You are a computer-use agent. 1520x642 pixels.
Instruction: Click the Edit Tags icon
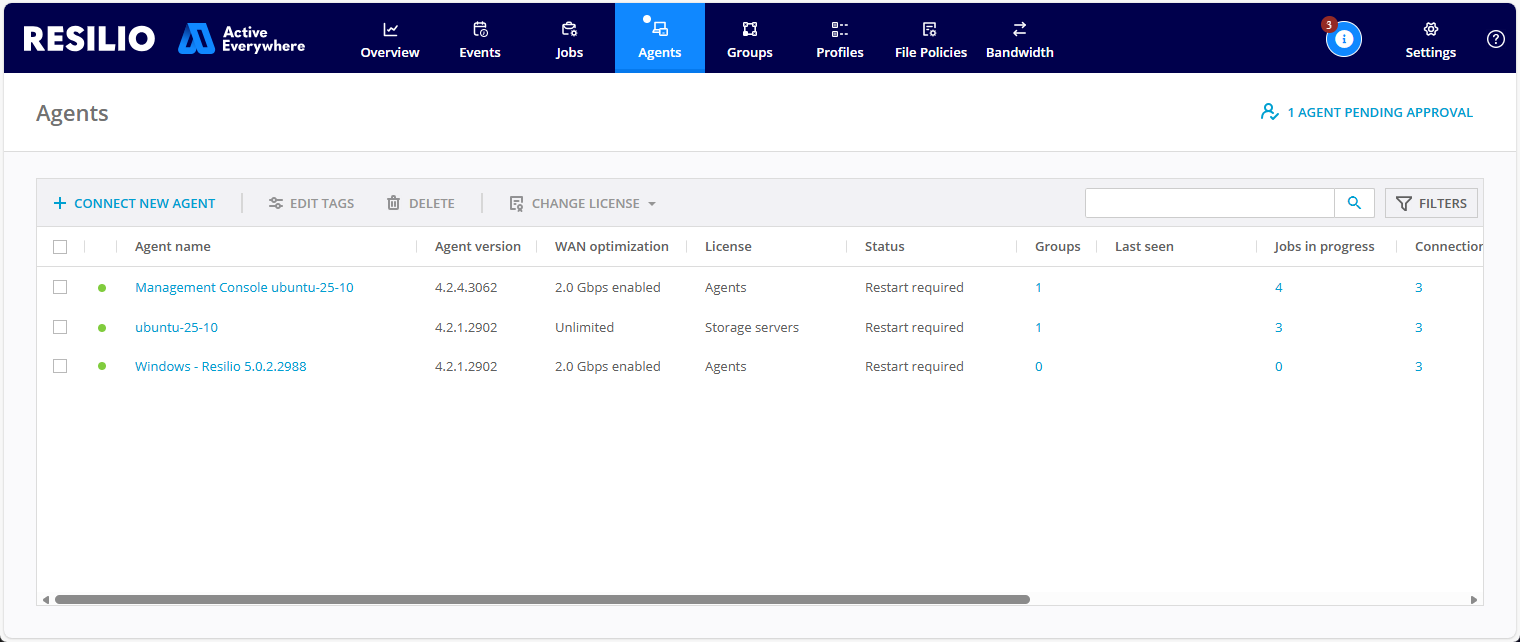(276, 203)
